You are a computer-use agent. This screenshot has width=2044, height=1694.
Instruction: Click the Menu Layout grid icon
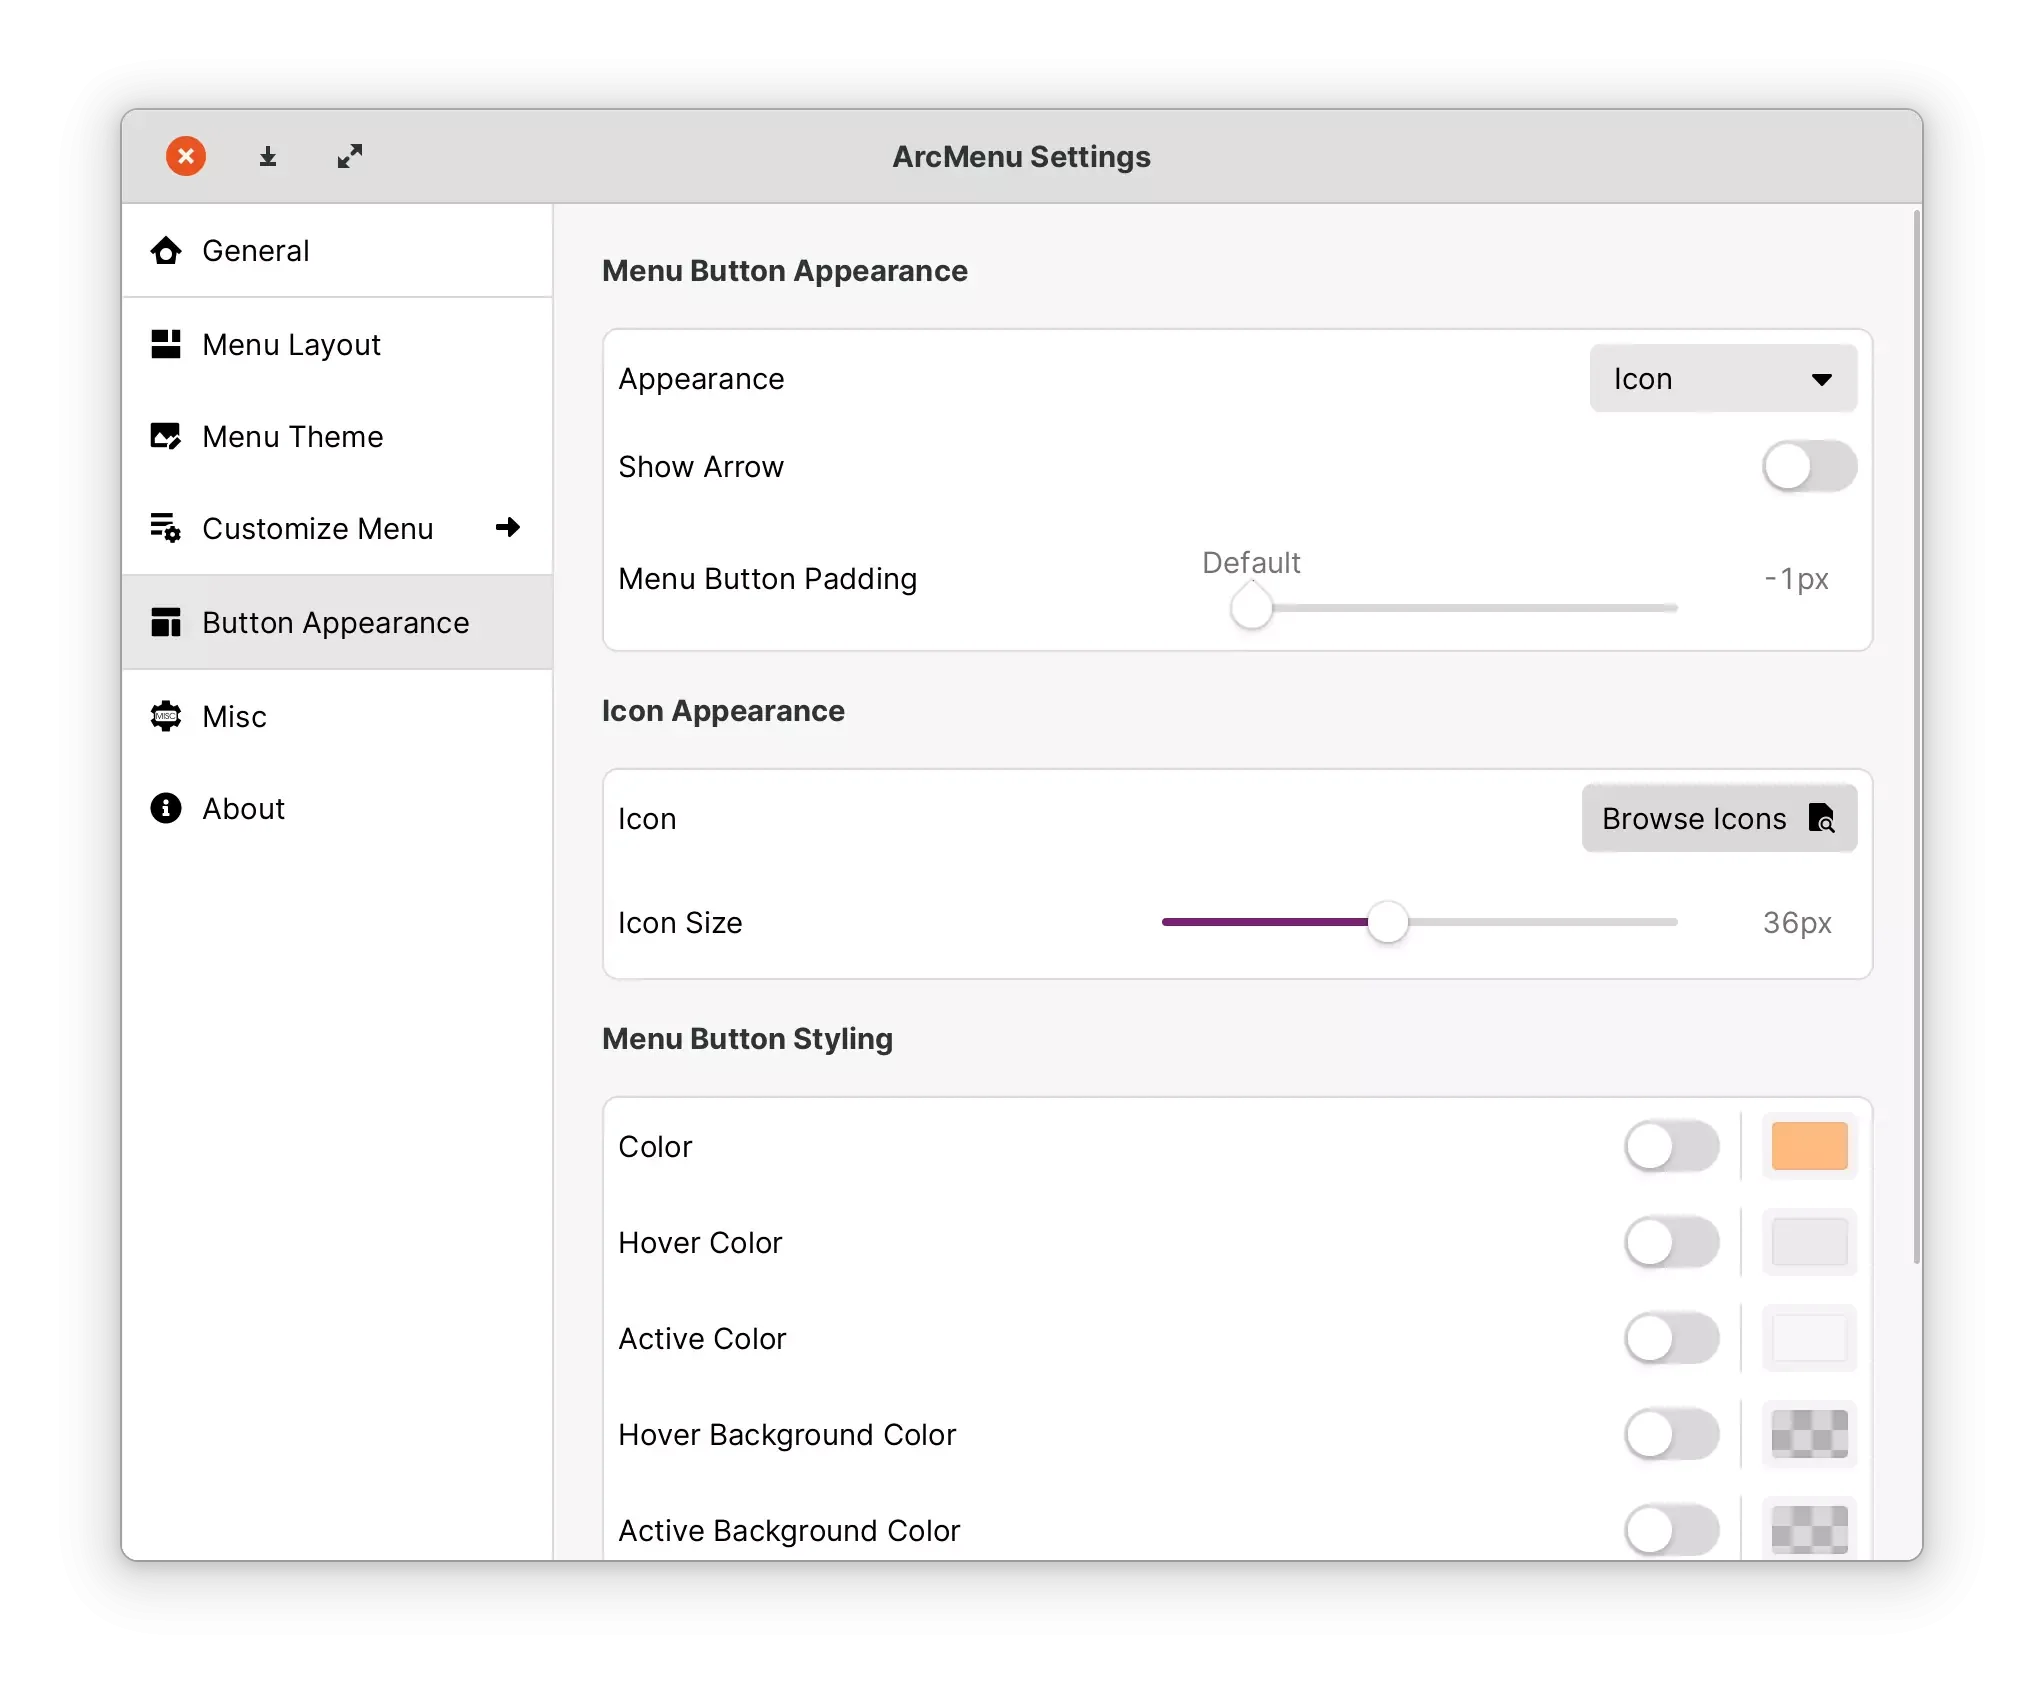point(166,345)
